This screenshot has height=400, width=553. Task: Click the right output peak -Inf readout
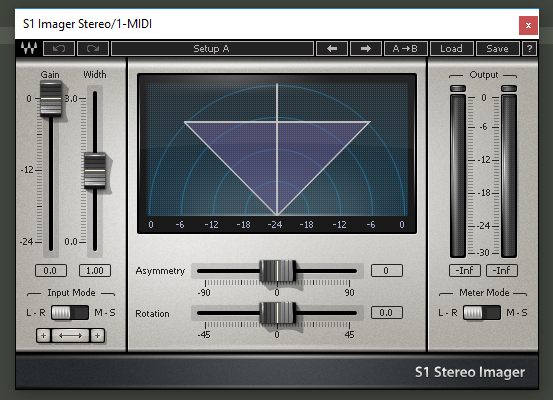tap(502, 271)
